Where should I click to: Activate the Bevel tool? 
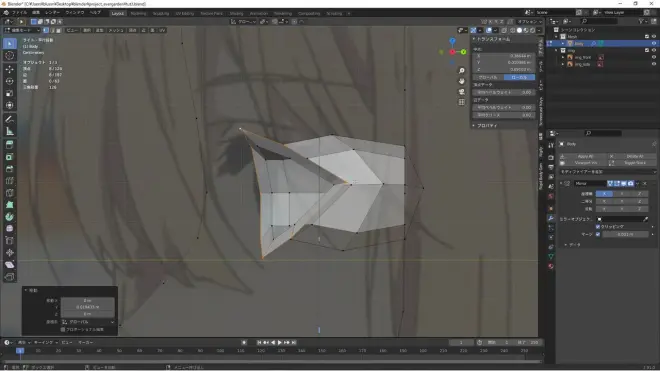[10, 169]
